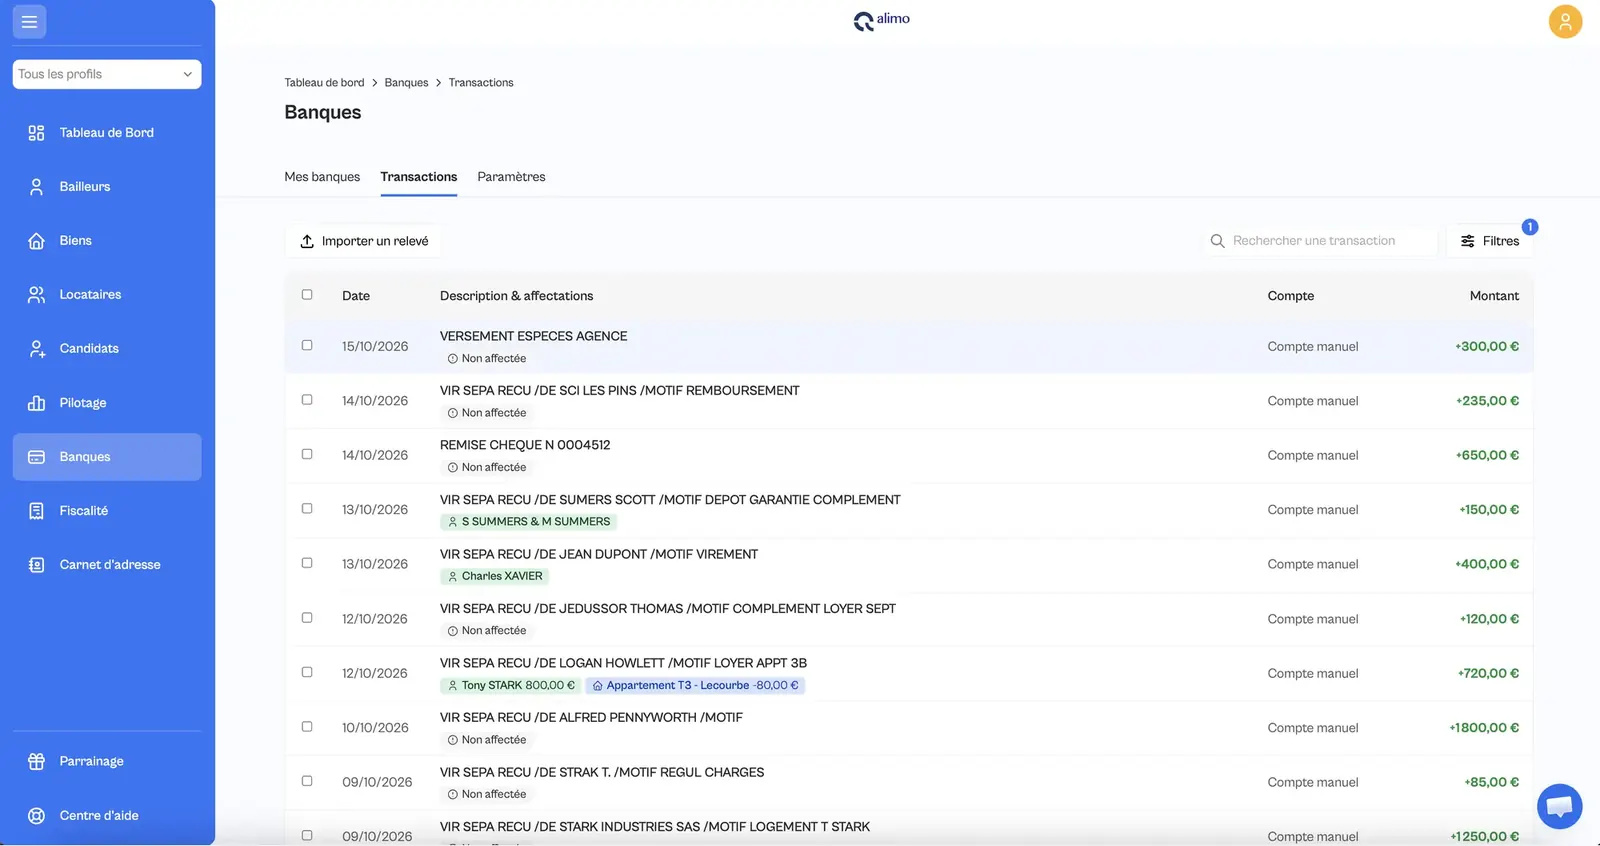Click the Candidats add-person icon

click(x=36, y=349)
